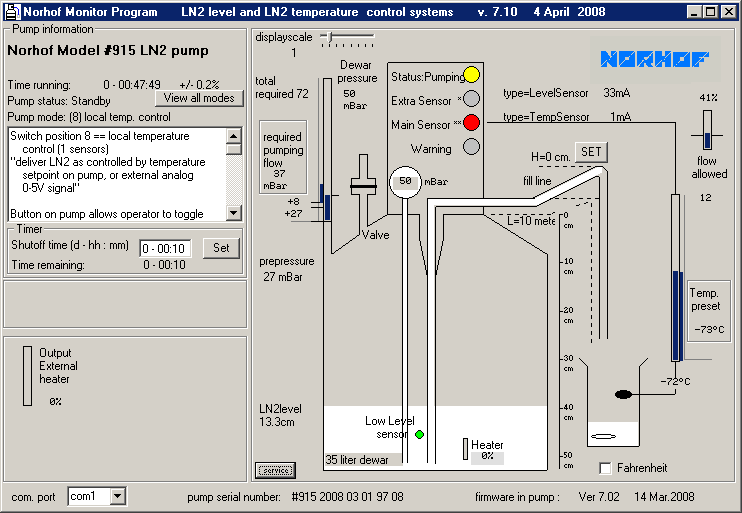The image size is (742, 513).
Task: Click the Temp. preset -73°C box
Action: 708,310
